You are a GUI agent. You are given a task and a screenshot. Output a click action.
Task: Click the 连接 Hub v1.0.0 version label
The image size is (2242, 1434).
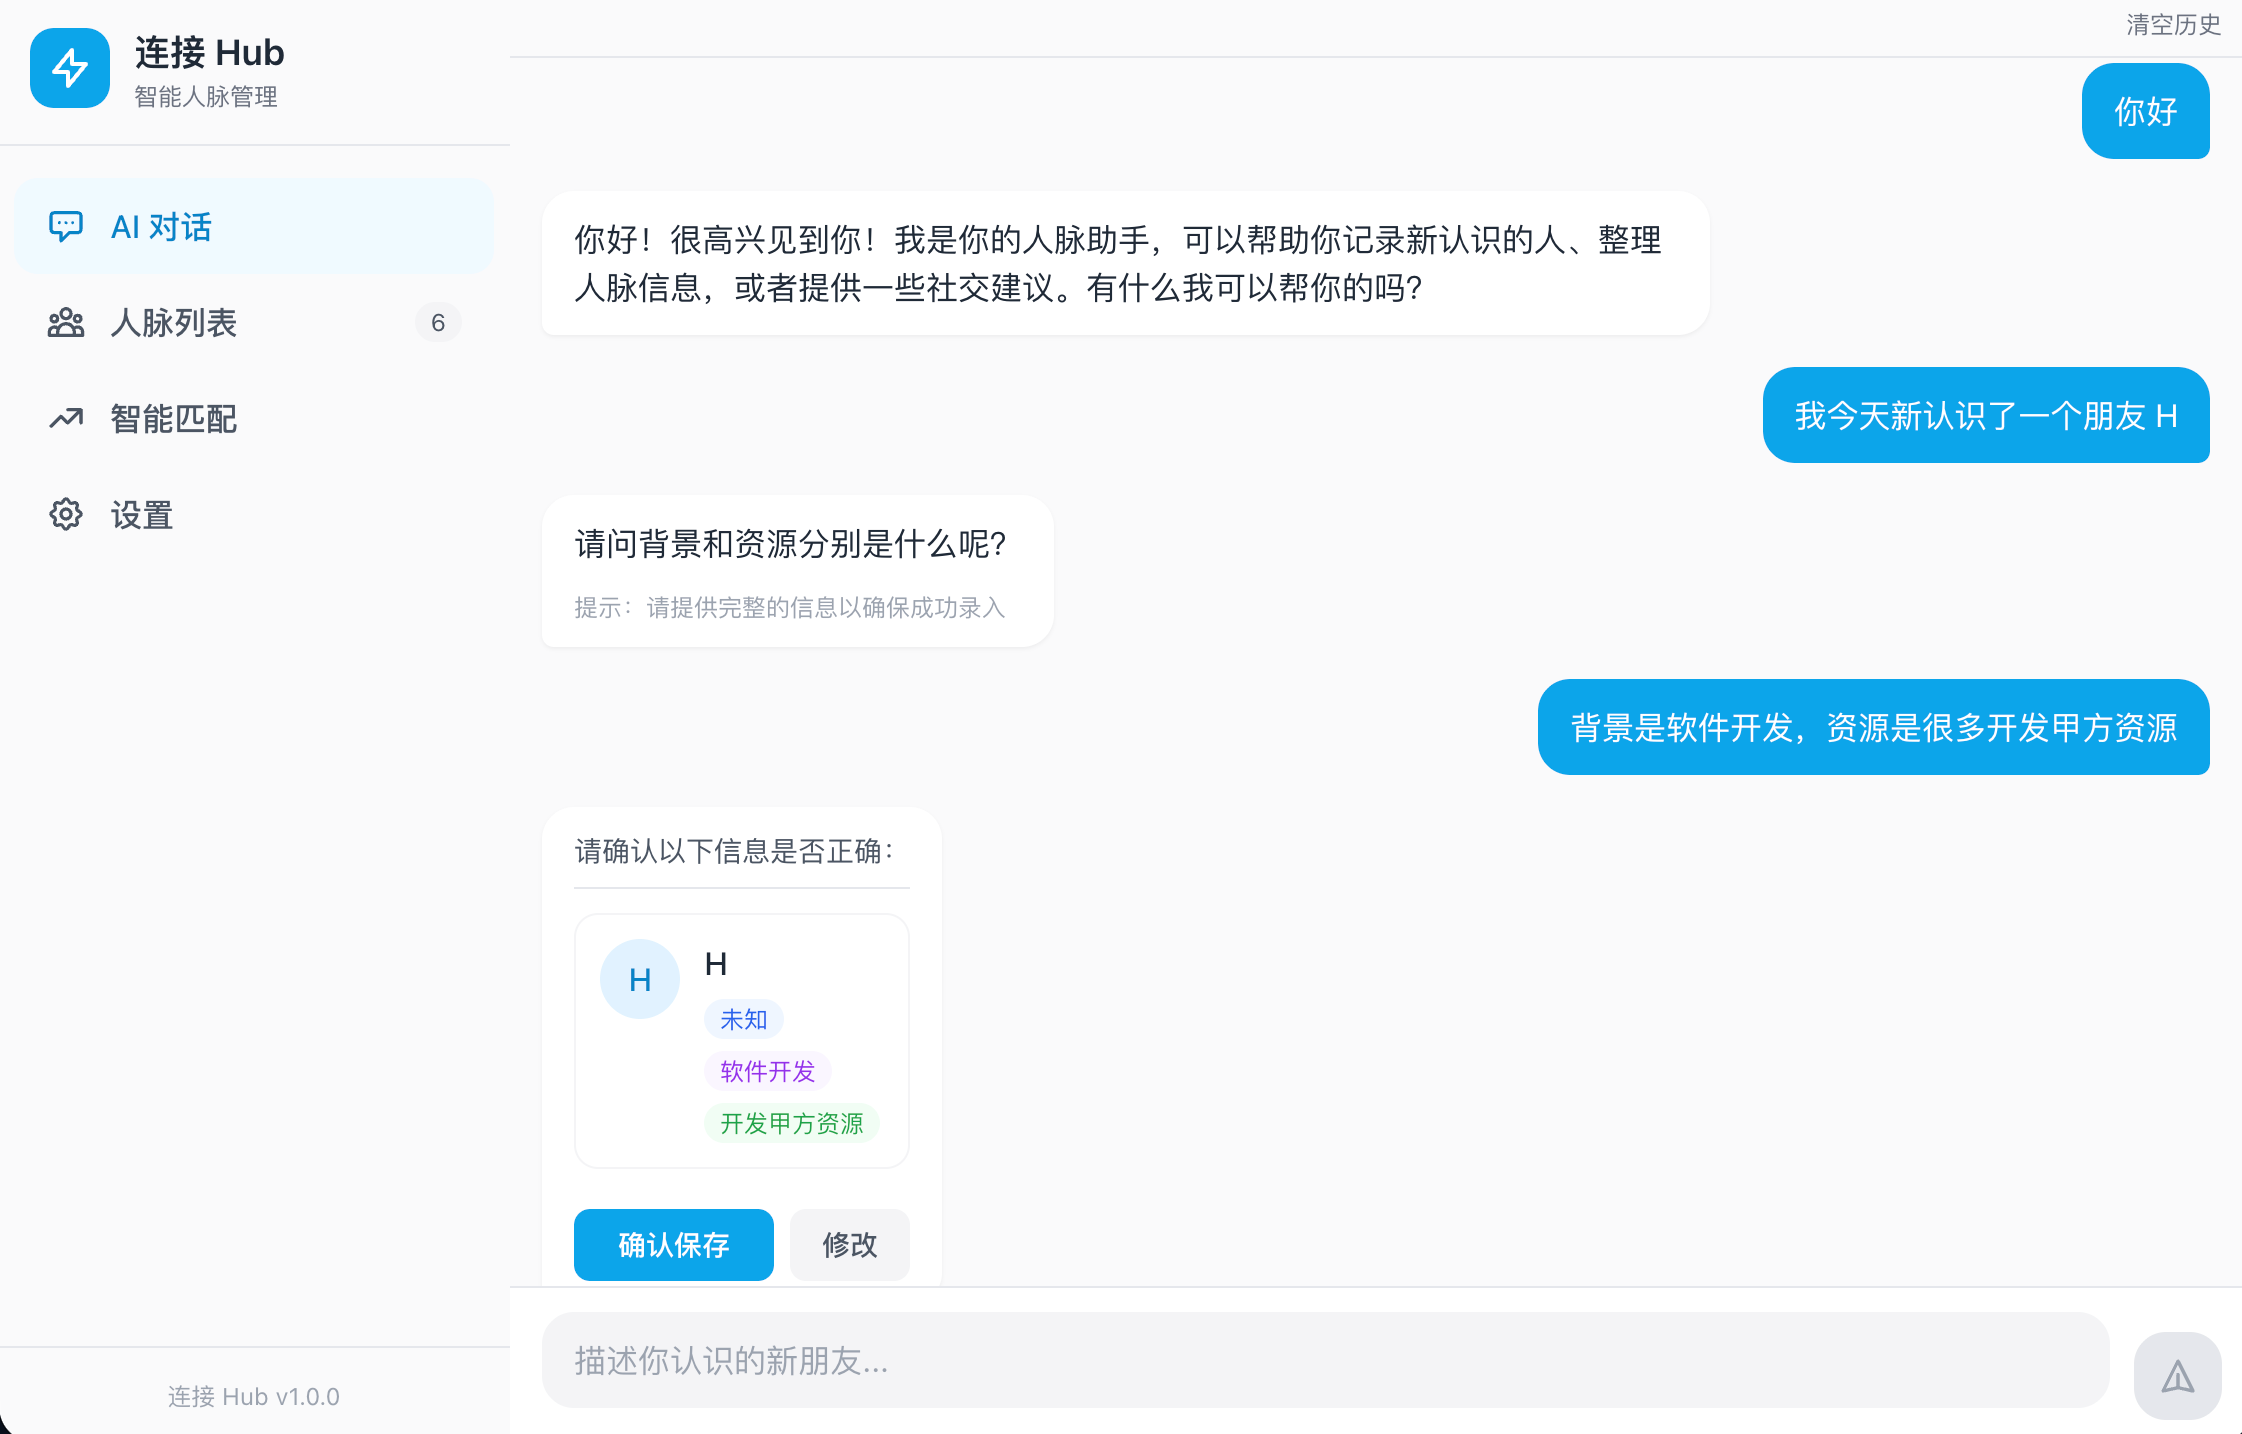252,1396
